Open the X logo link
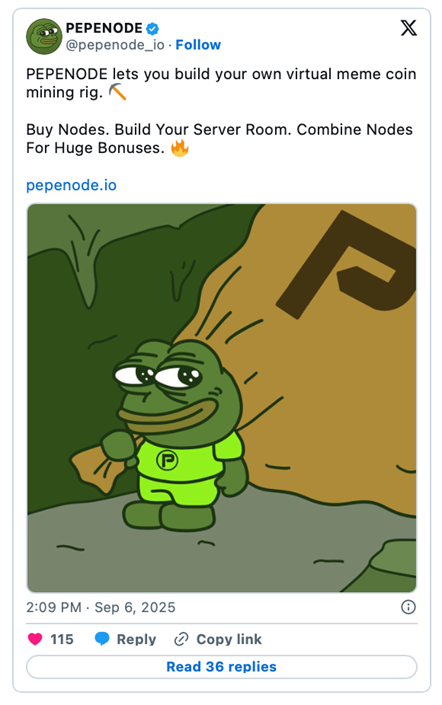This screenshot has width=442, height=705. tap(408, 28)
